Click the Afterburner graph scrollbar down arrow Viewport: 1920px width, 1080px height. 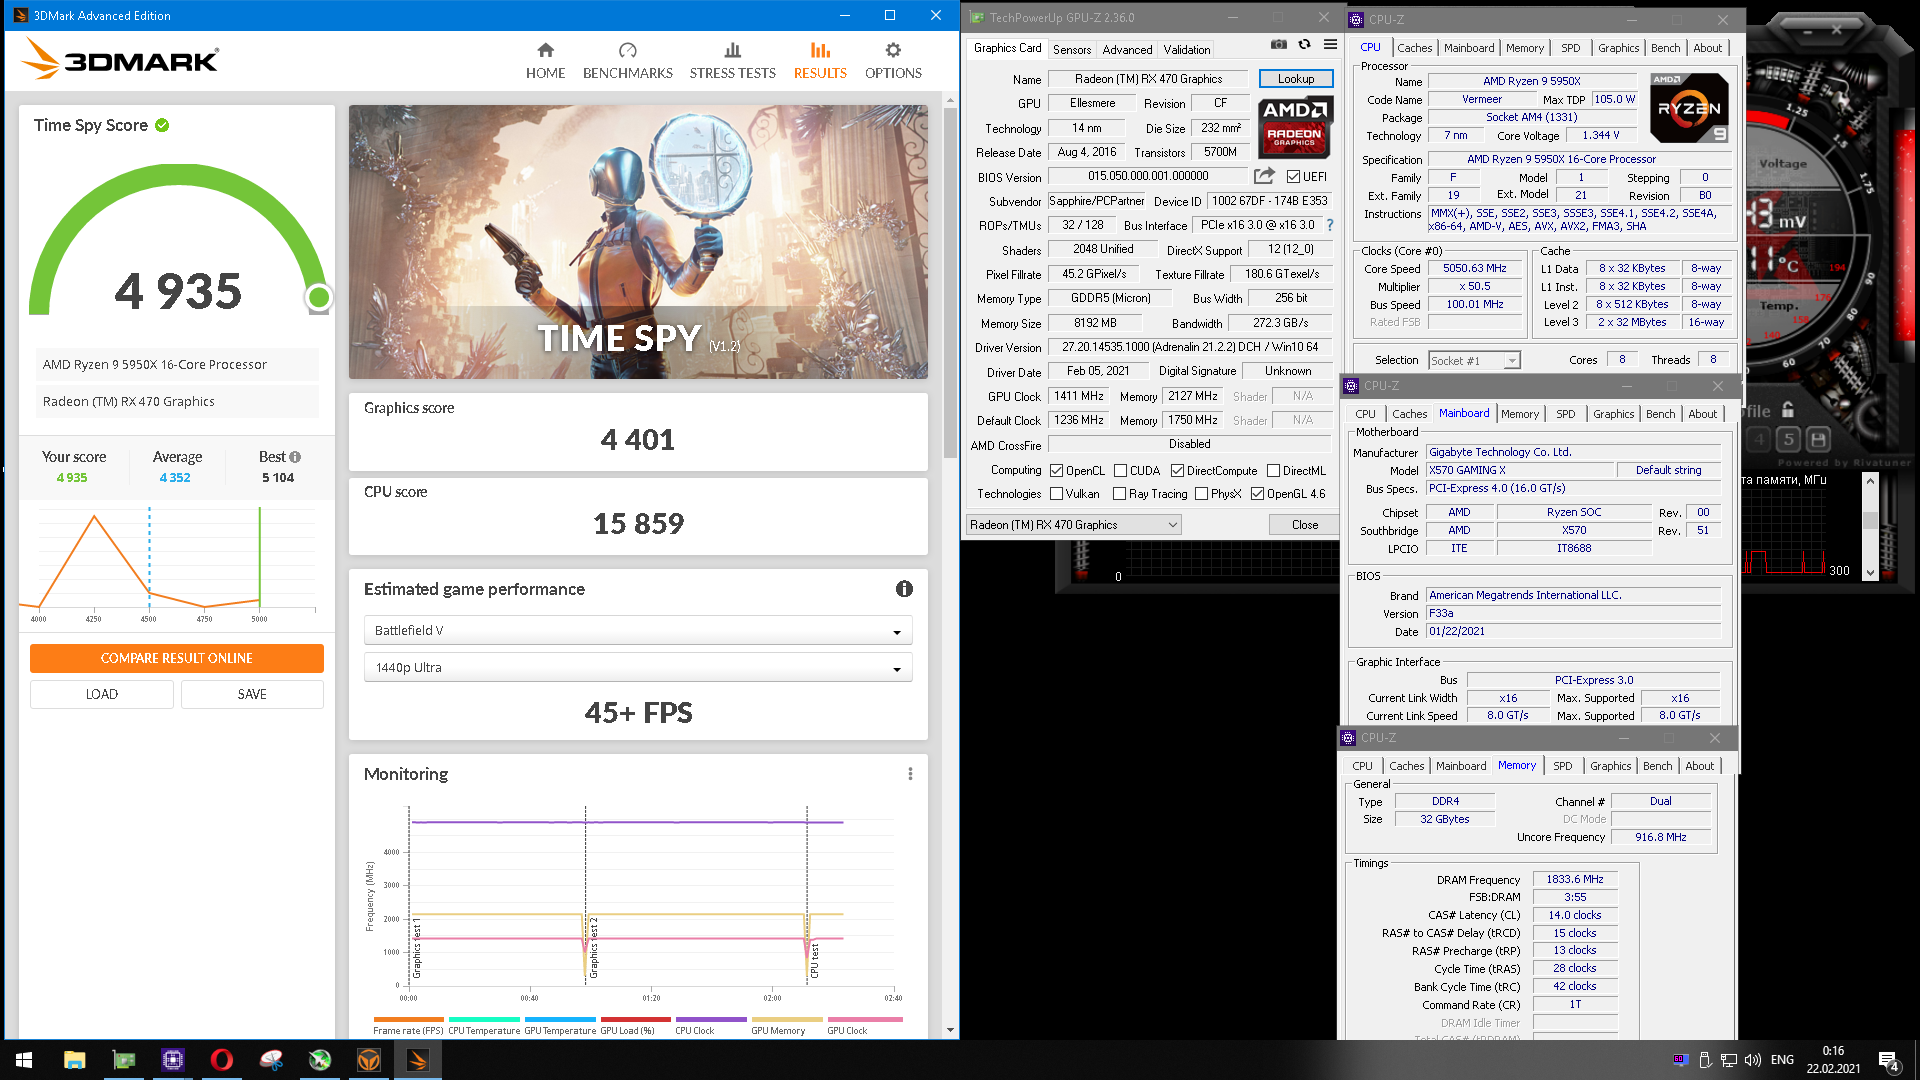[1869, 572]
